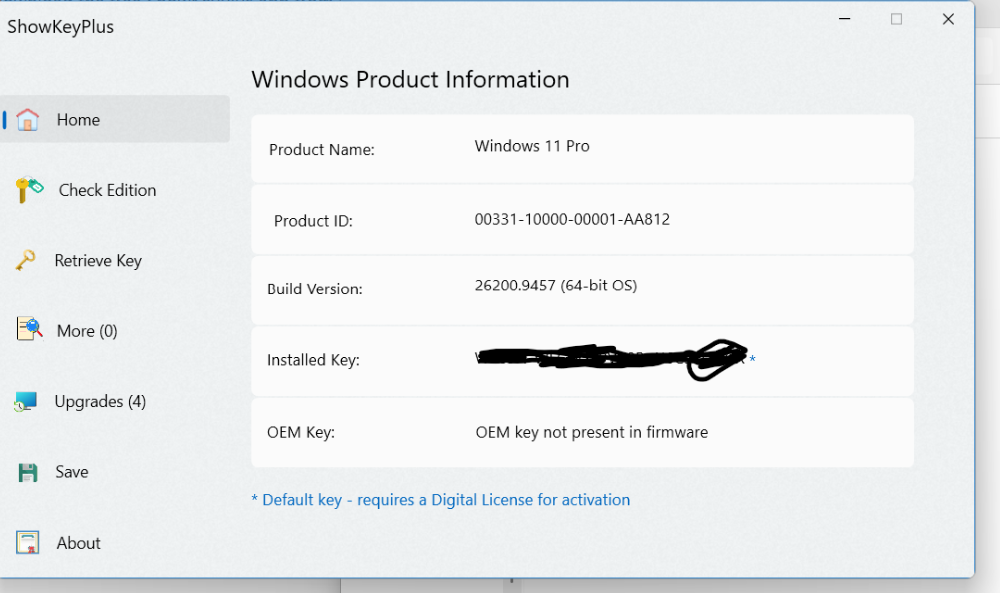The height and width of the screenshot is (593, 1000).
Task: Click the About certificate icon
Action: click(x=27, y=543)
